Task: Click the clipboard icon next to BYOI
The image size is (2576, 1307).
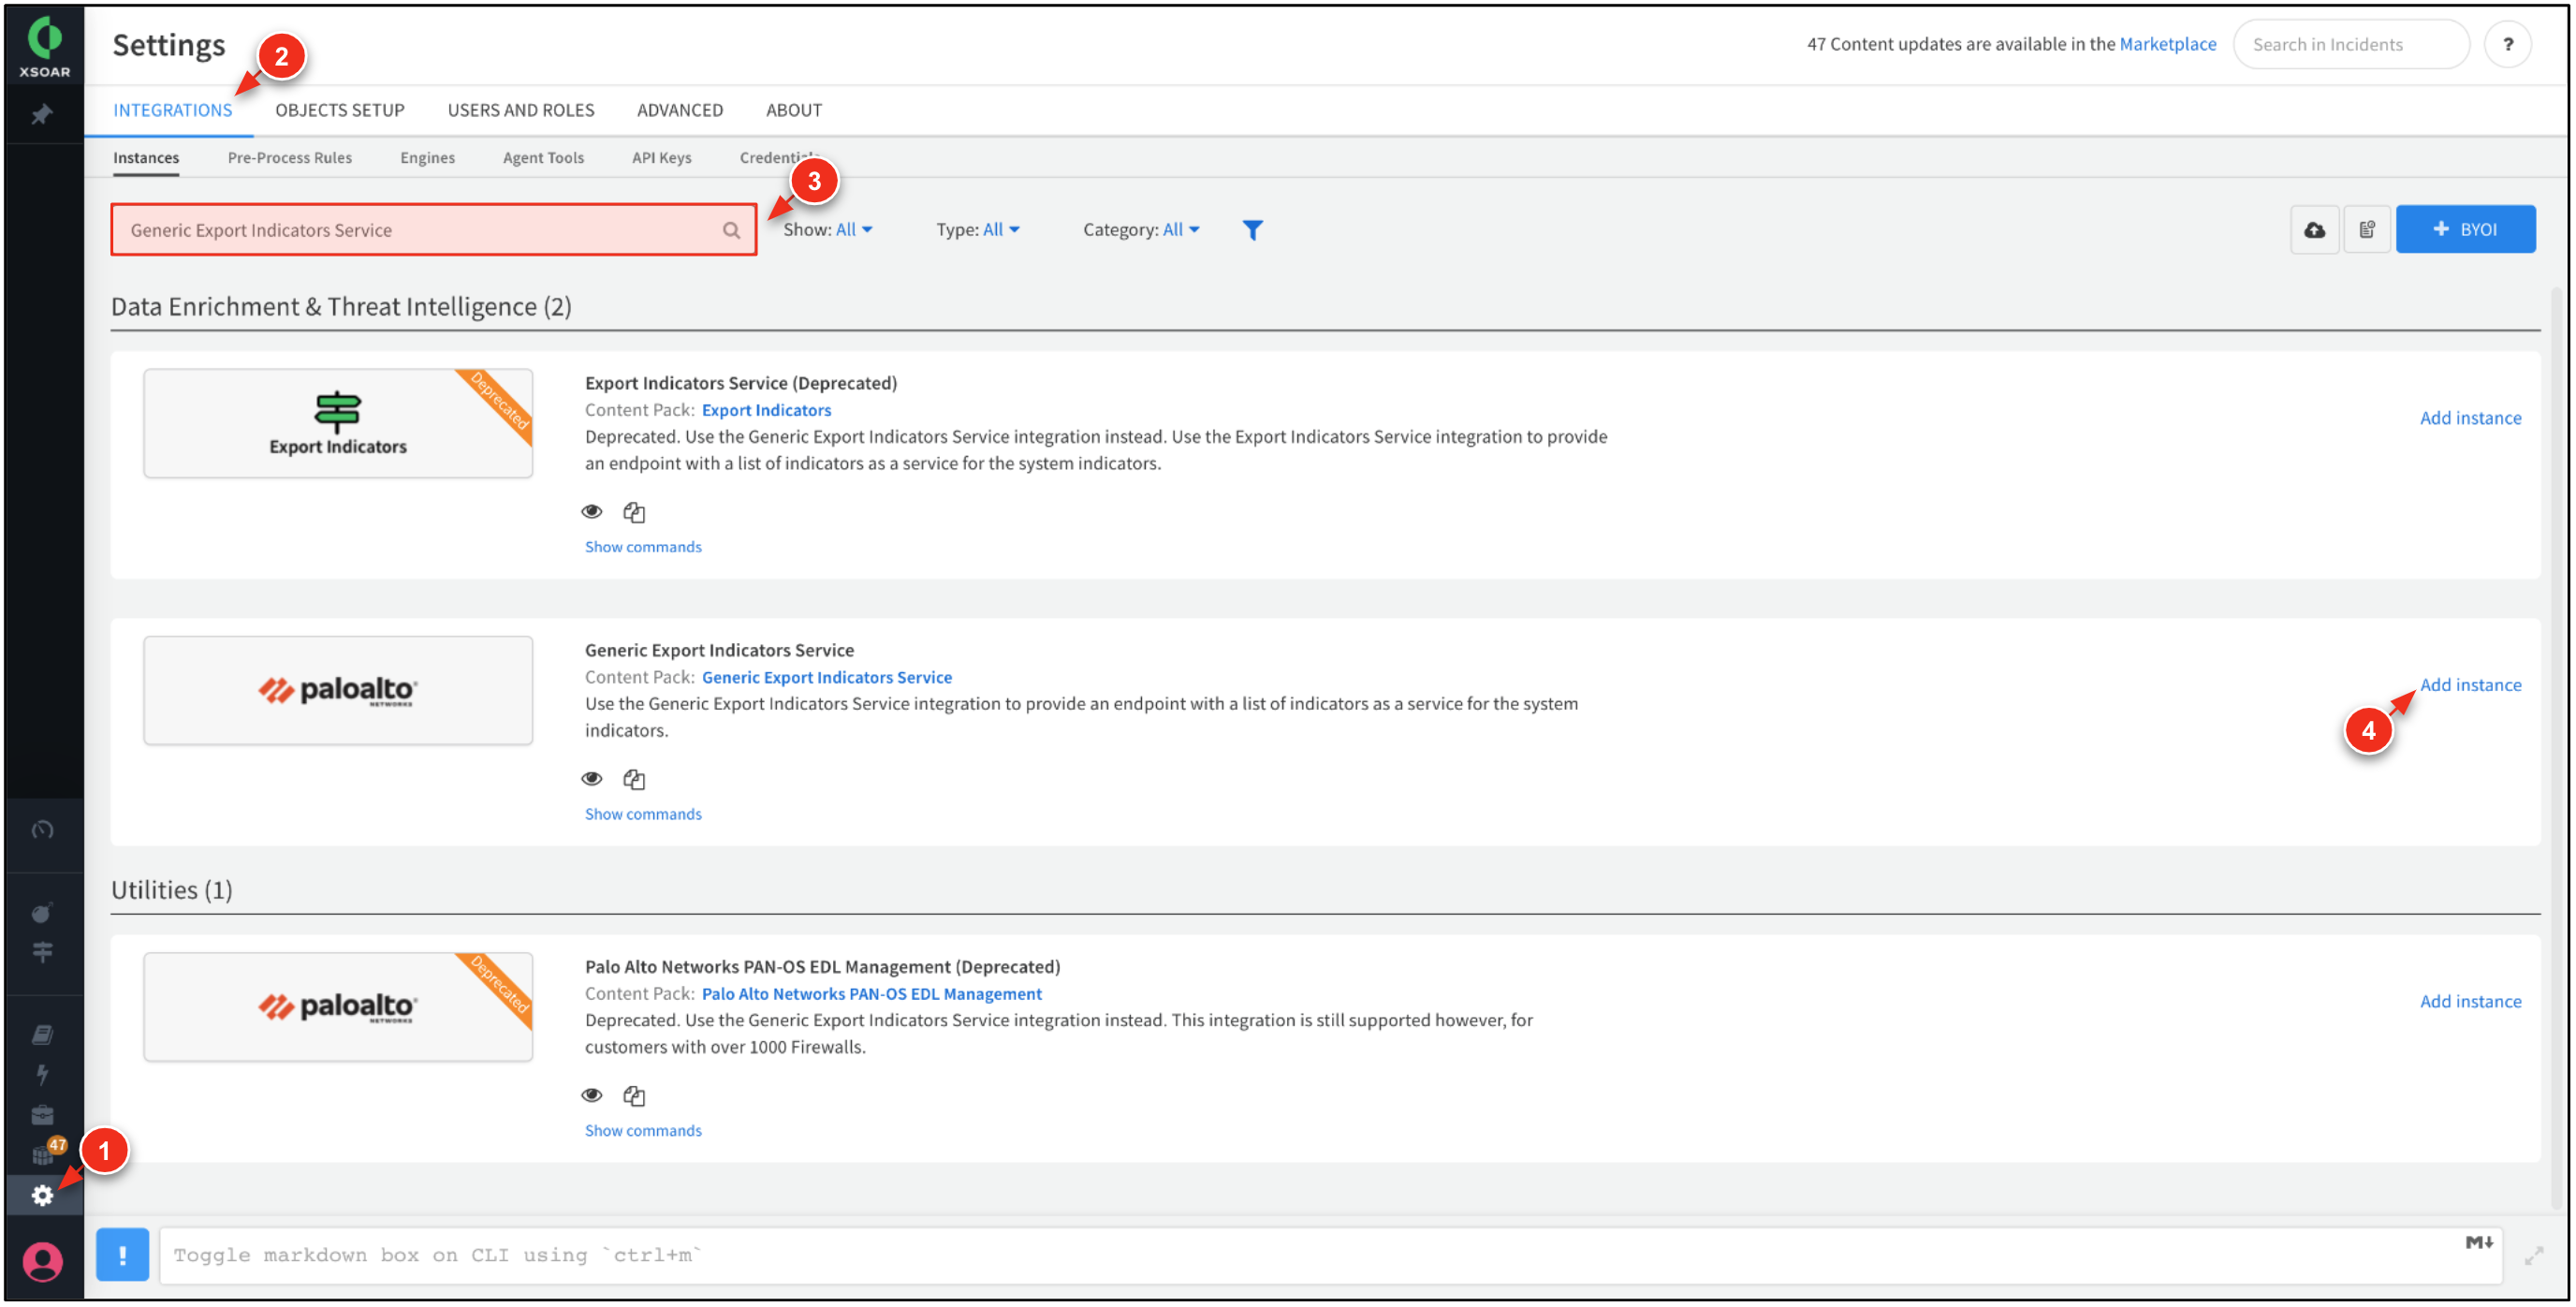Action: point(2367,230)
